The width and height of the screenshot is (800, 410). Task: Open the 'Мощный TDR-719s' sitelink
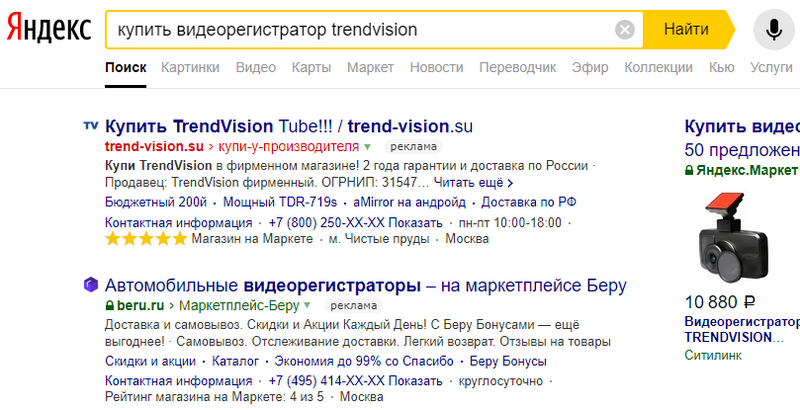click(280, 202)
